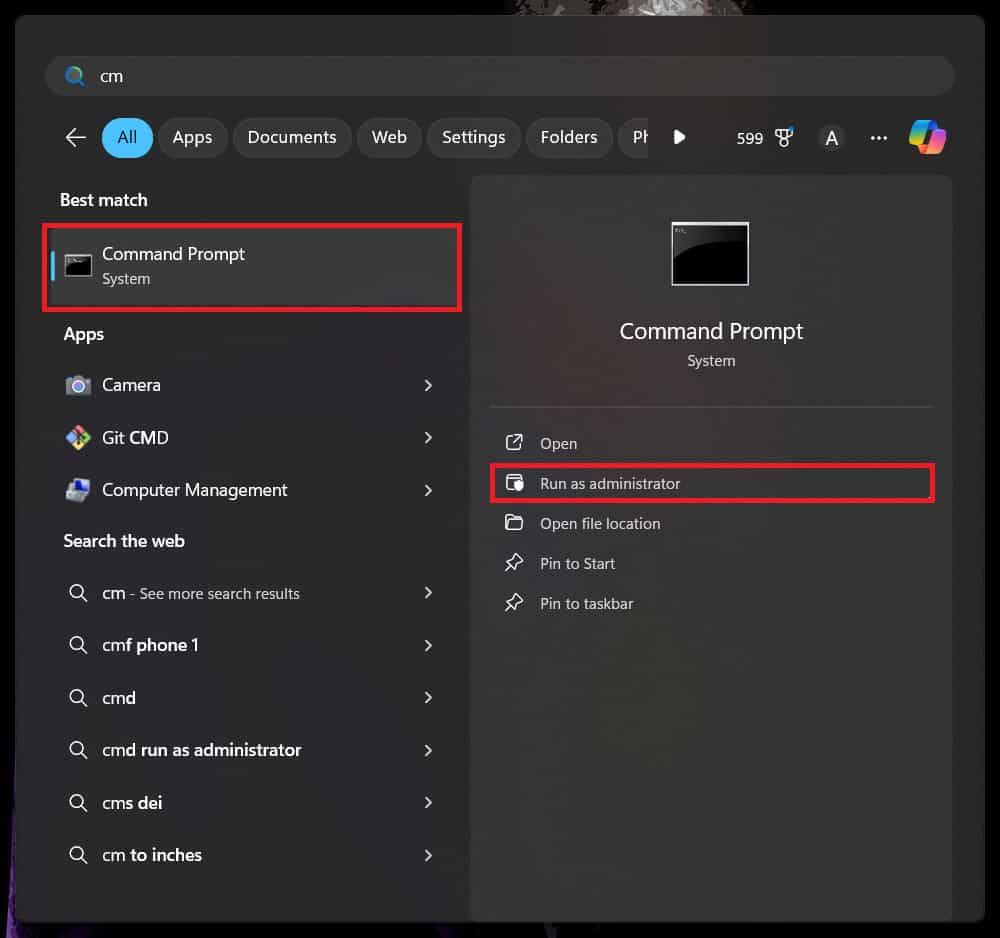Expand the 'cmf phone 1' suggestion arrow
The width and height of the screenshot is (1000, 938).
[428, 645]
